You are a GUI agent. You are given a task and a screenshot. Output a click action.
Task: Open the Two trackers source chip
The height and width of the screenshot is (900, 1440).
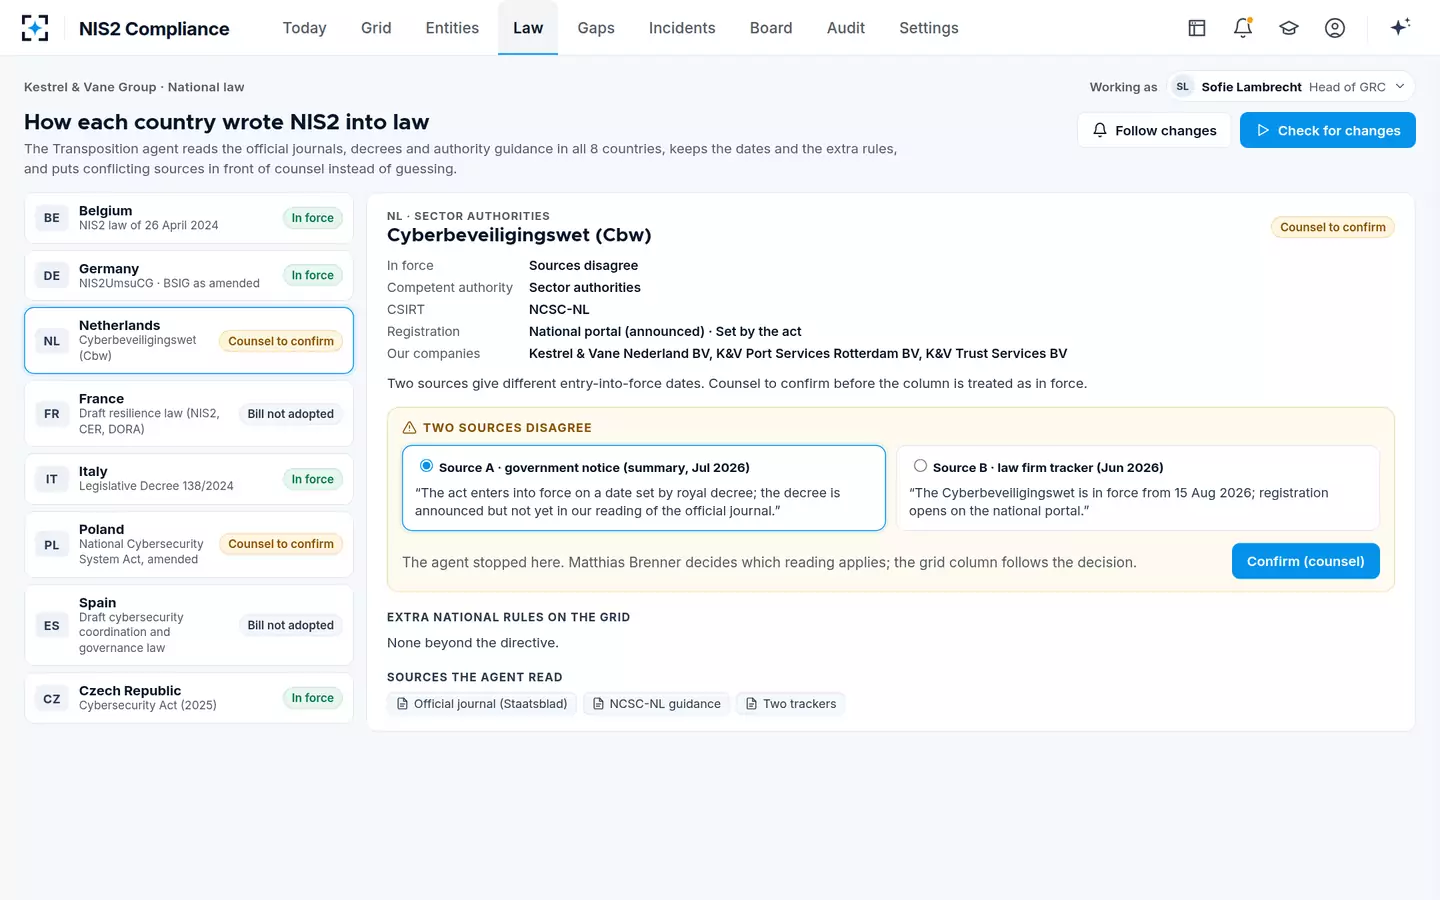(x=791, y=704)
